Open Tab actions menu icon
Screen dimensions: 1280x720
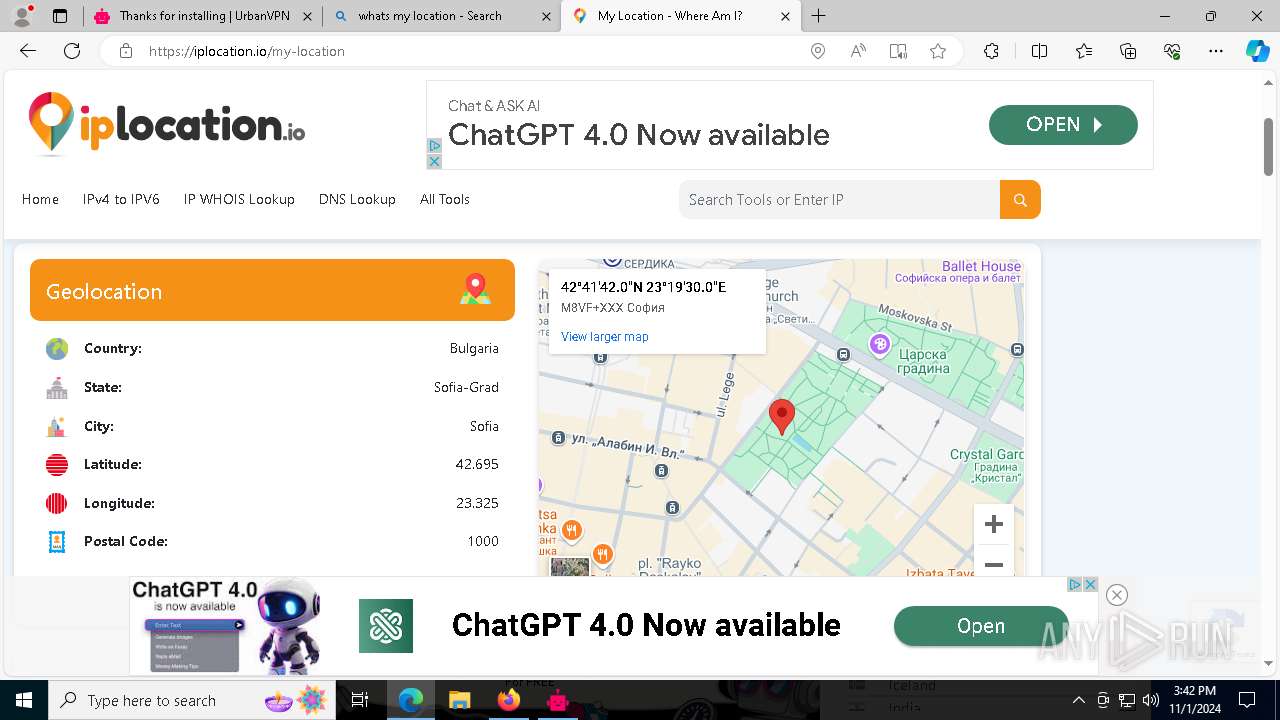pyautogui.click(x=60, y=16)
